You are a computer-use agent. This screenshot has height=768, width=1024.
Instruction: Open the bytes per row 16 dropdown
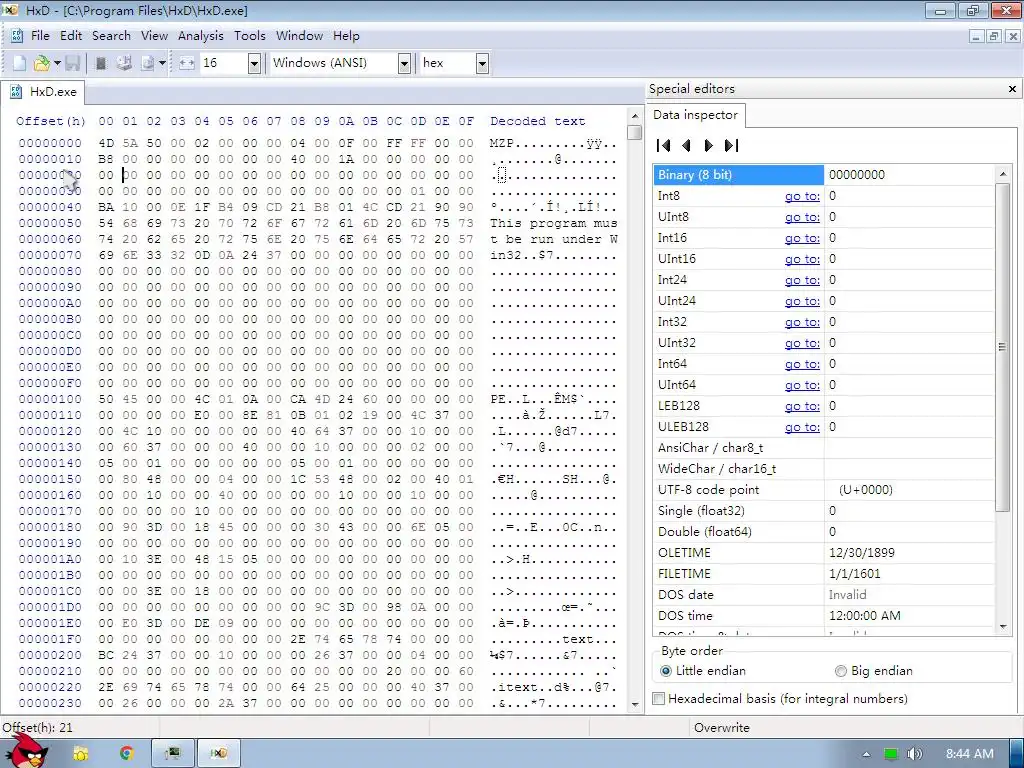[x=254, y=63]
